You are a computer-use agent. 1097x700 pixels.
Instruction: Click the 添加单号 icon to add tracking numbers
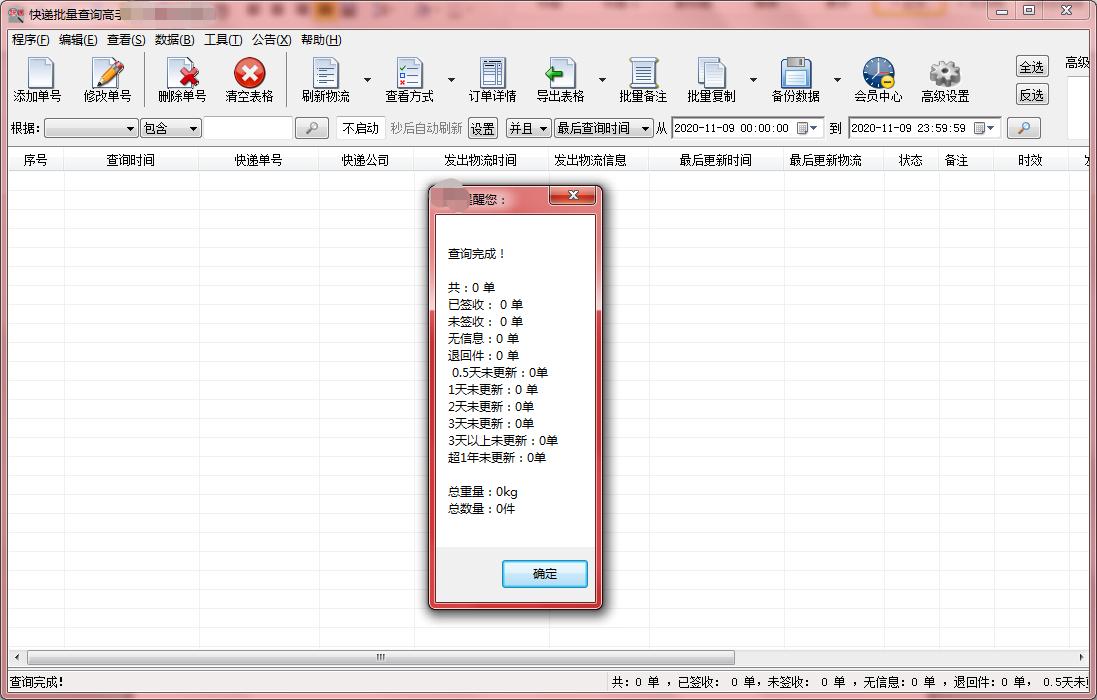point(38,78)
